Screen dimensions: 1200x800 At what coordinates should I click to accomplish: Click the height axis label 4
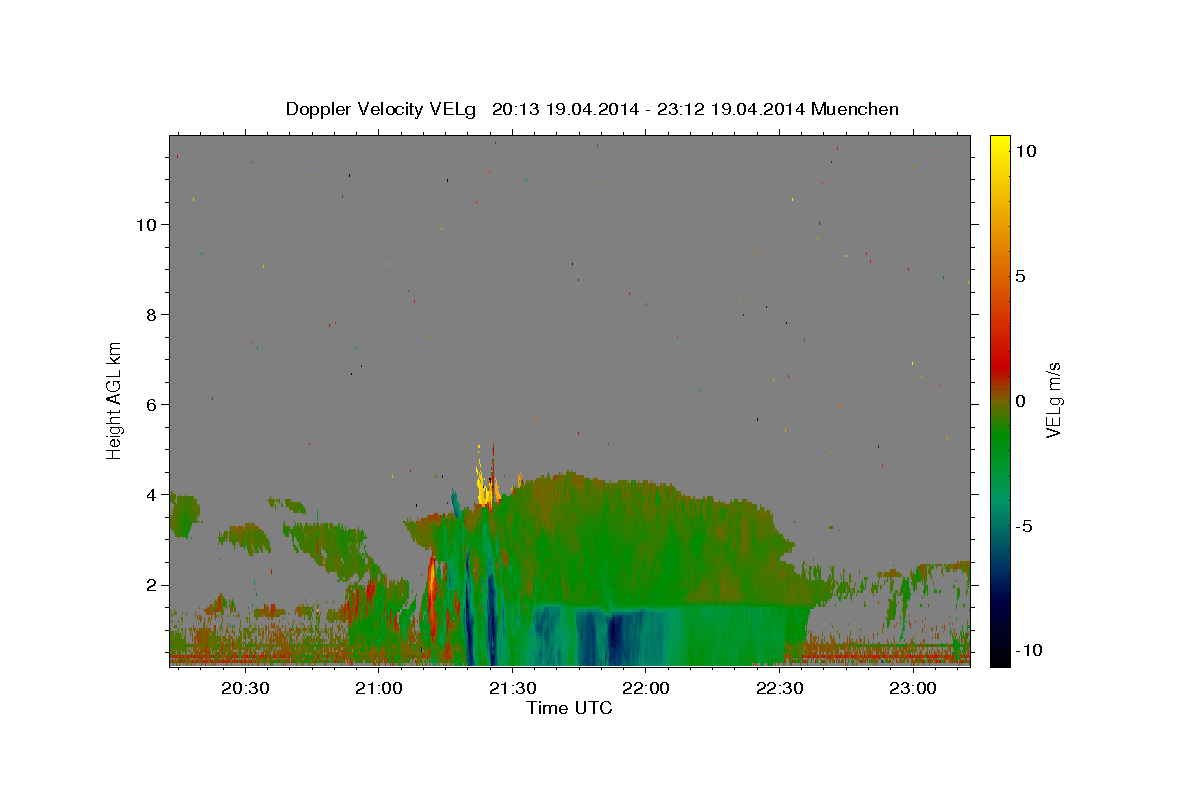click(x=153, y=495)
